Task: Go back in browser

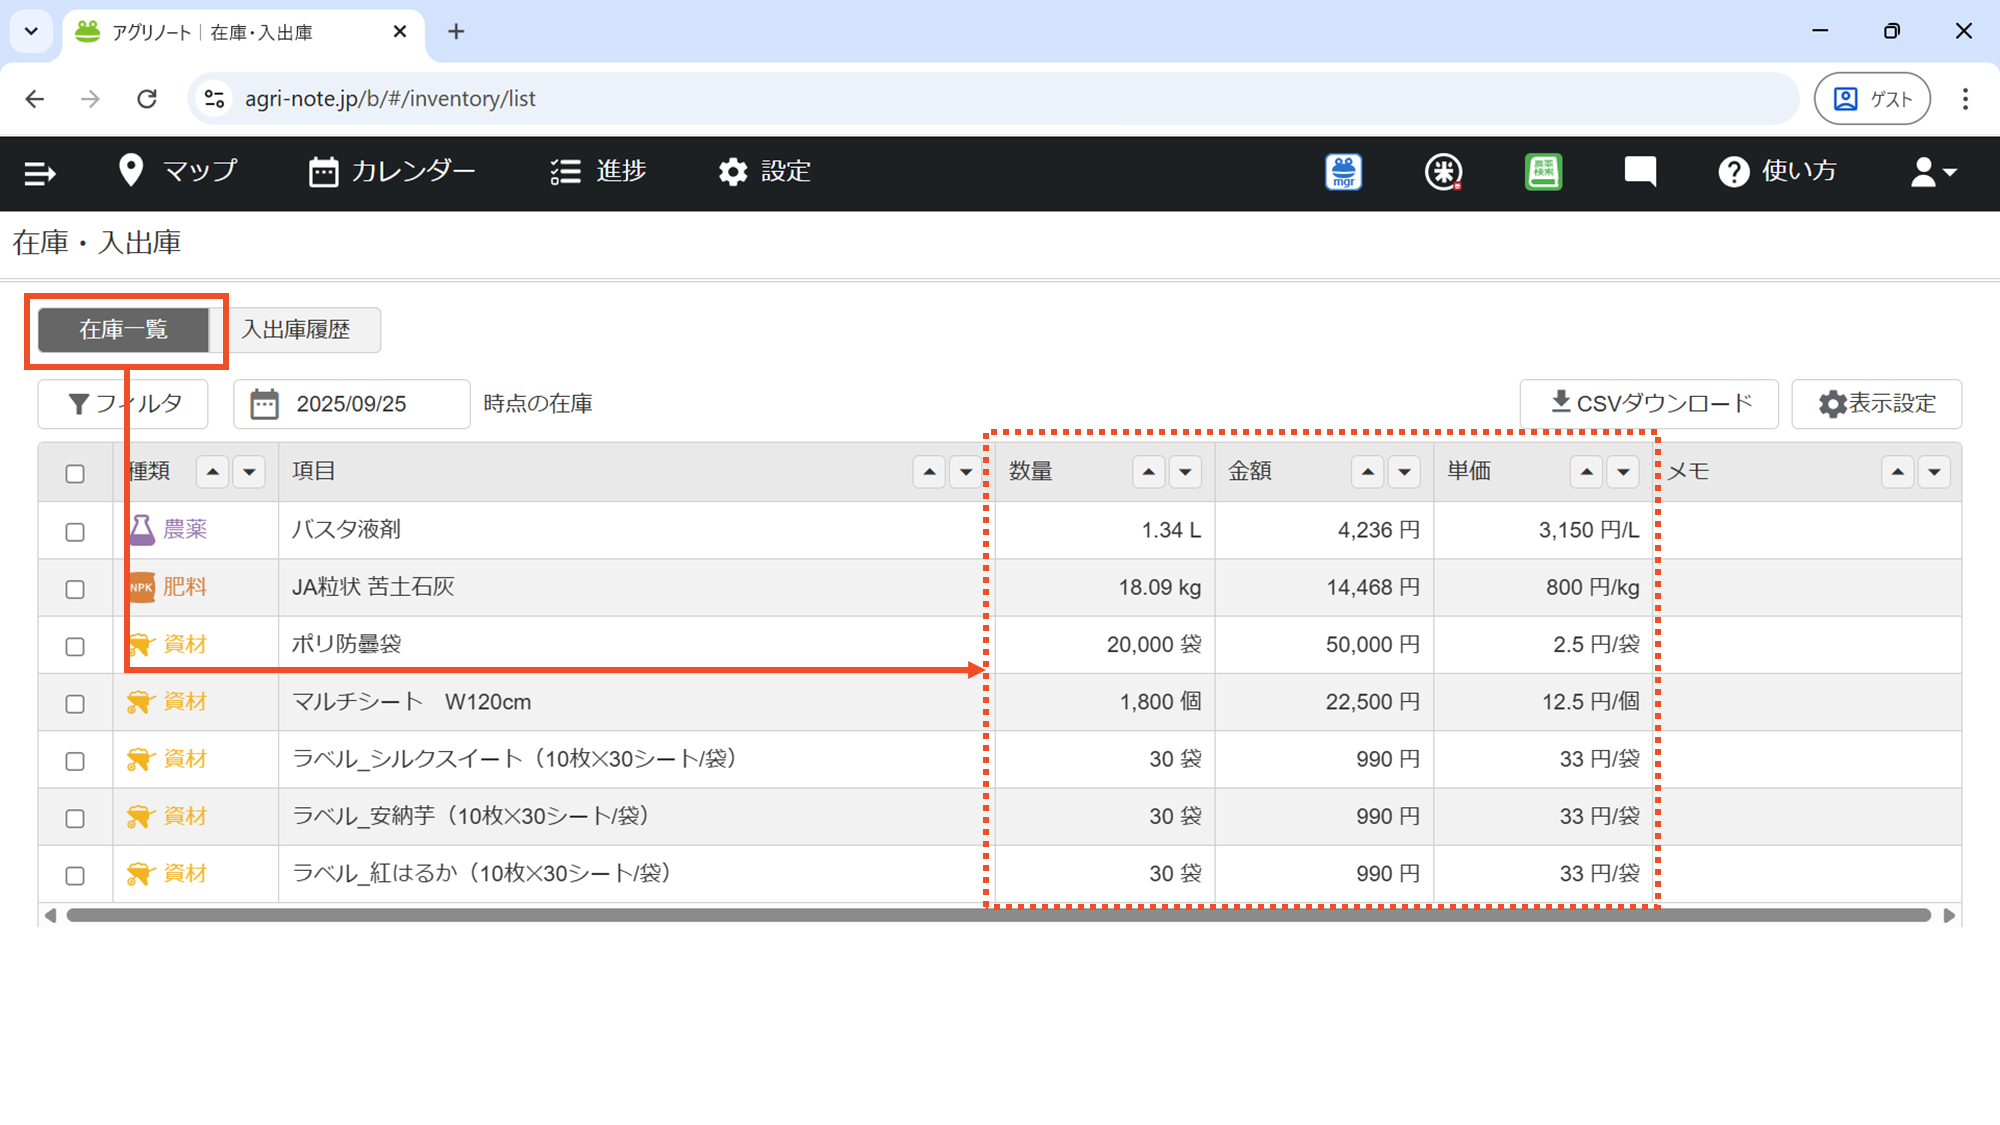Action: pos(35,99)
